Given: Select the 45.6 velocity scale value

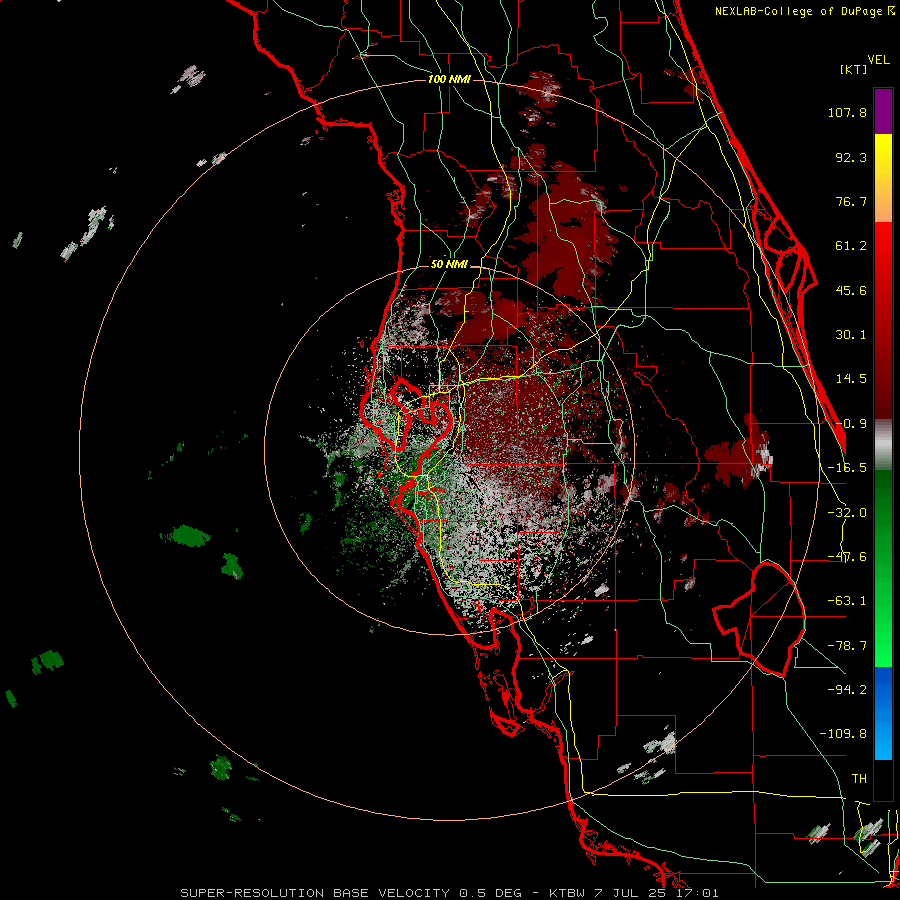Looking at the screenshot, I should tap(851, 290).
